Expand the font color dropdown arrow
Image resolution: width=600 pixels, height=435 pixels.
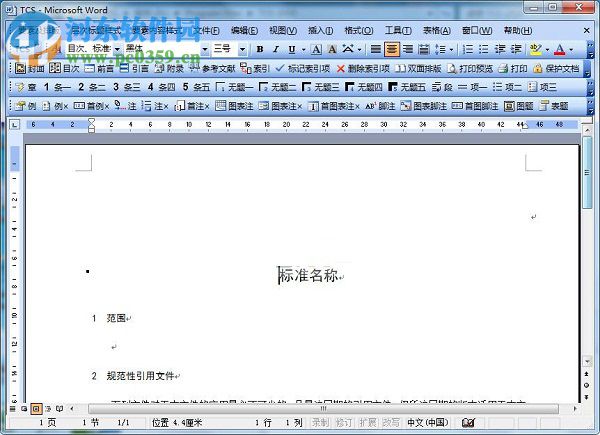coord(571,50)
